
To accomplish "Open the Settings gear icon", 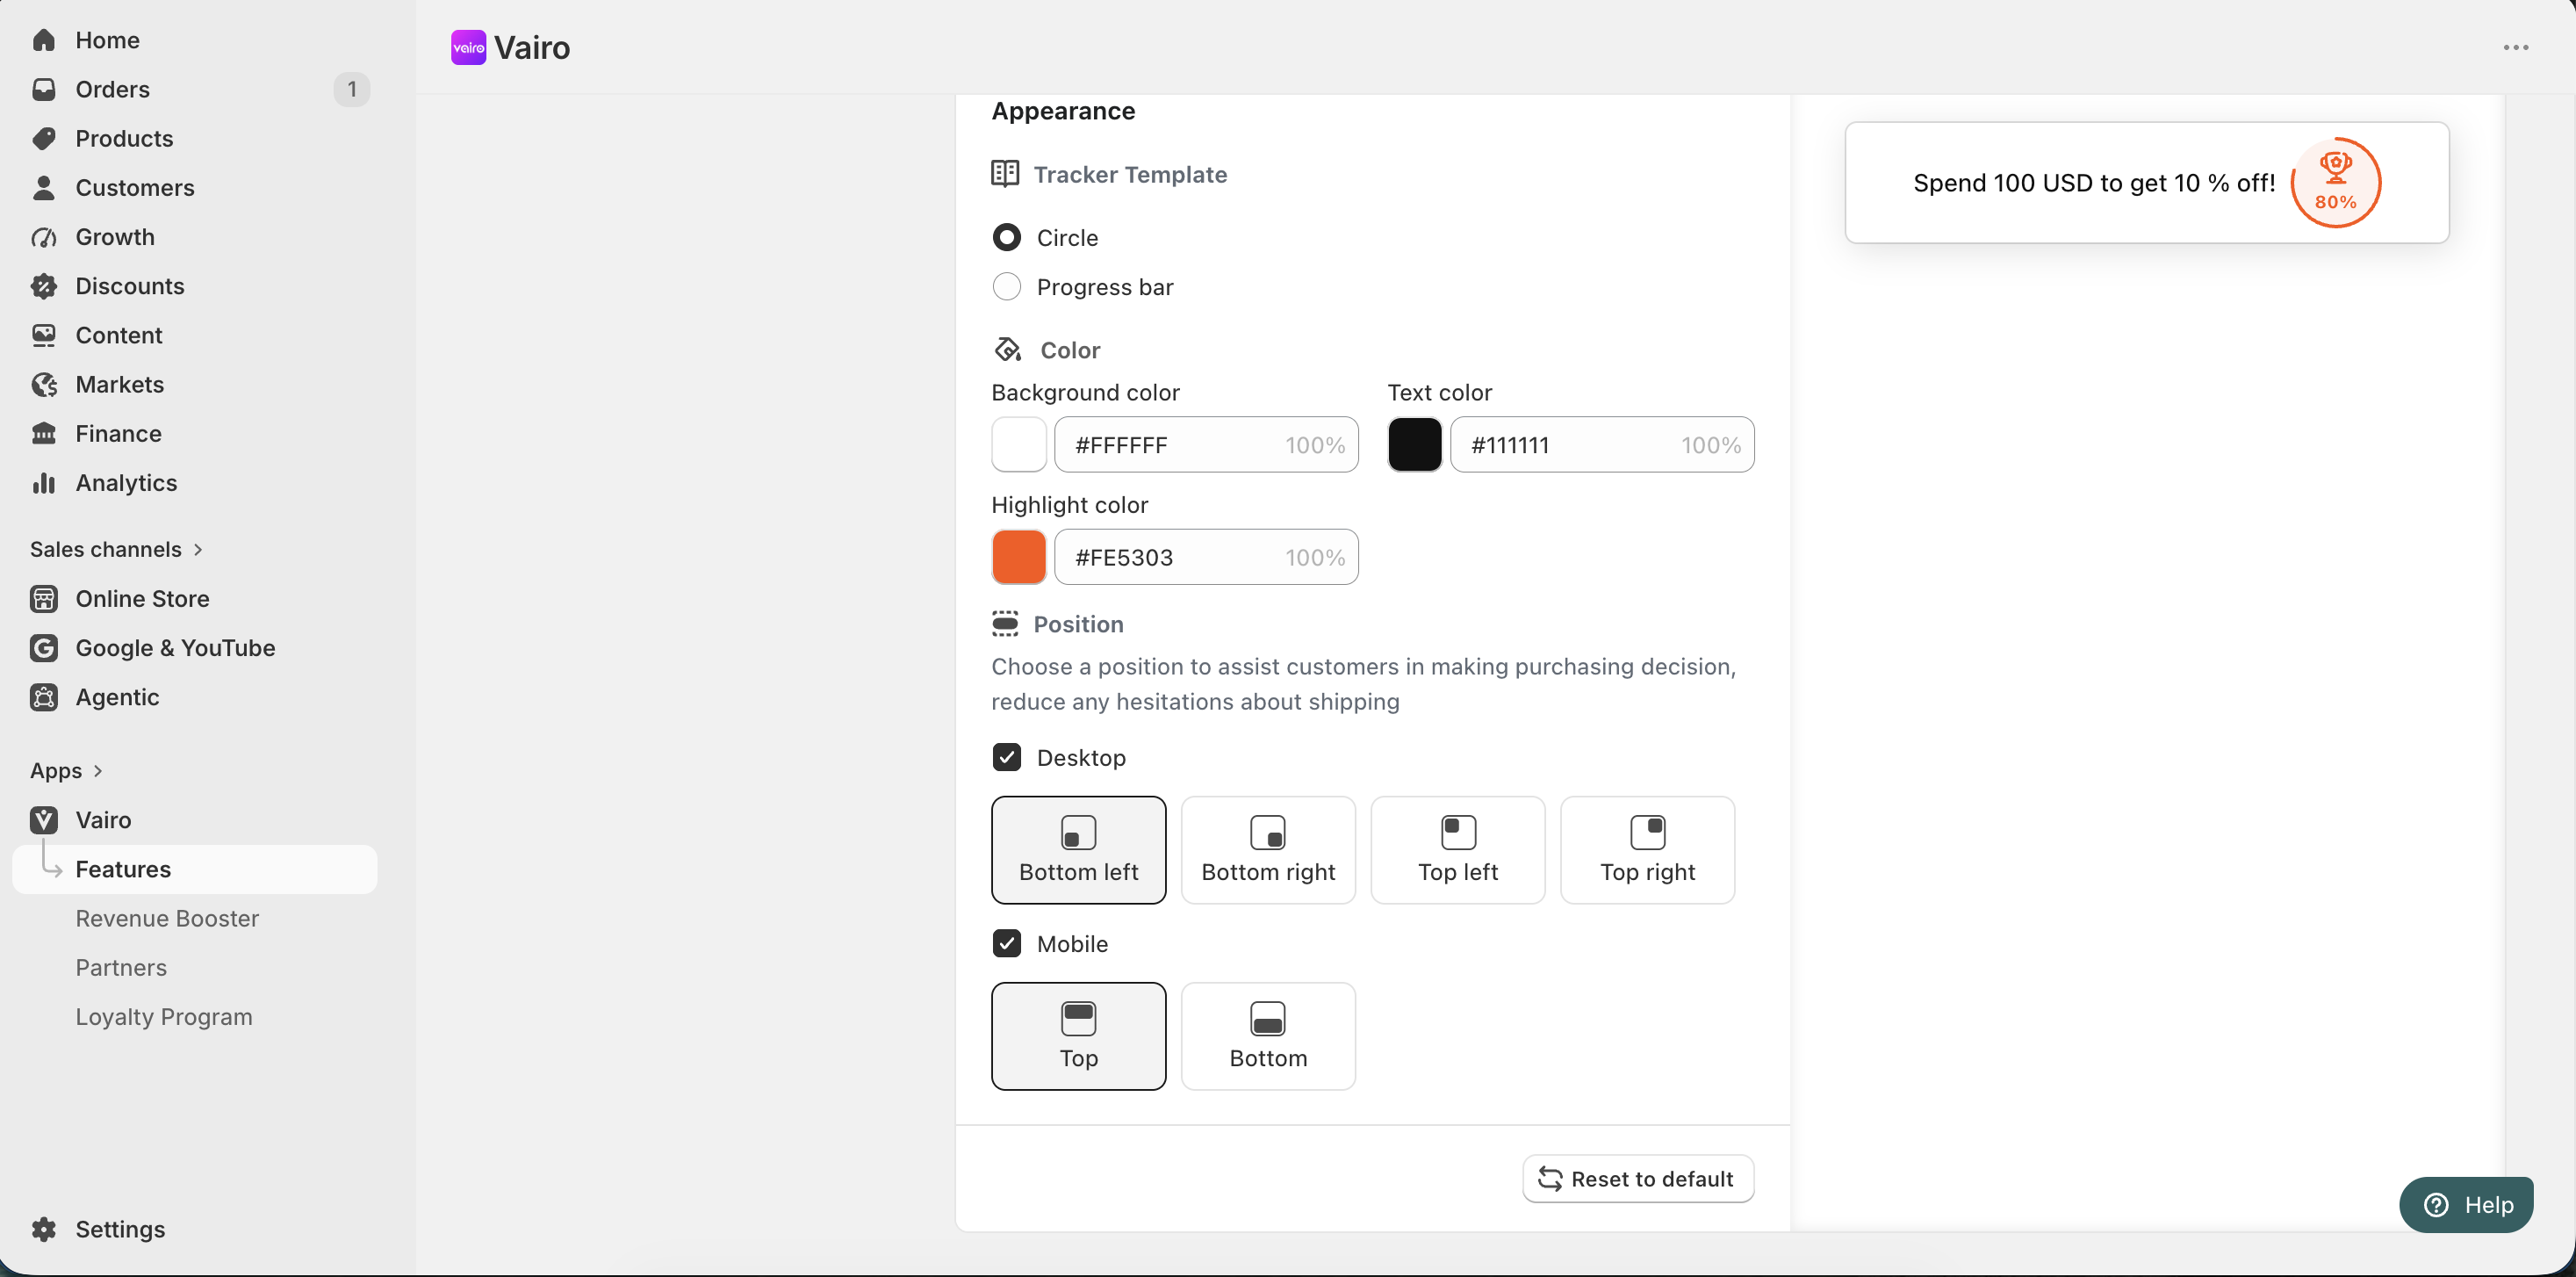I will (43, 1229).
